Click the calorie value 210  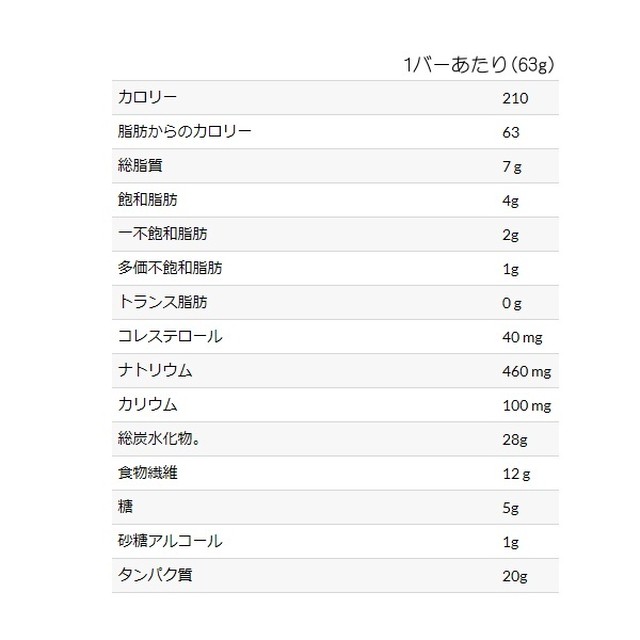pos(514,98)
